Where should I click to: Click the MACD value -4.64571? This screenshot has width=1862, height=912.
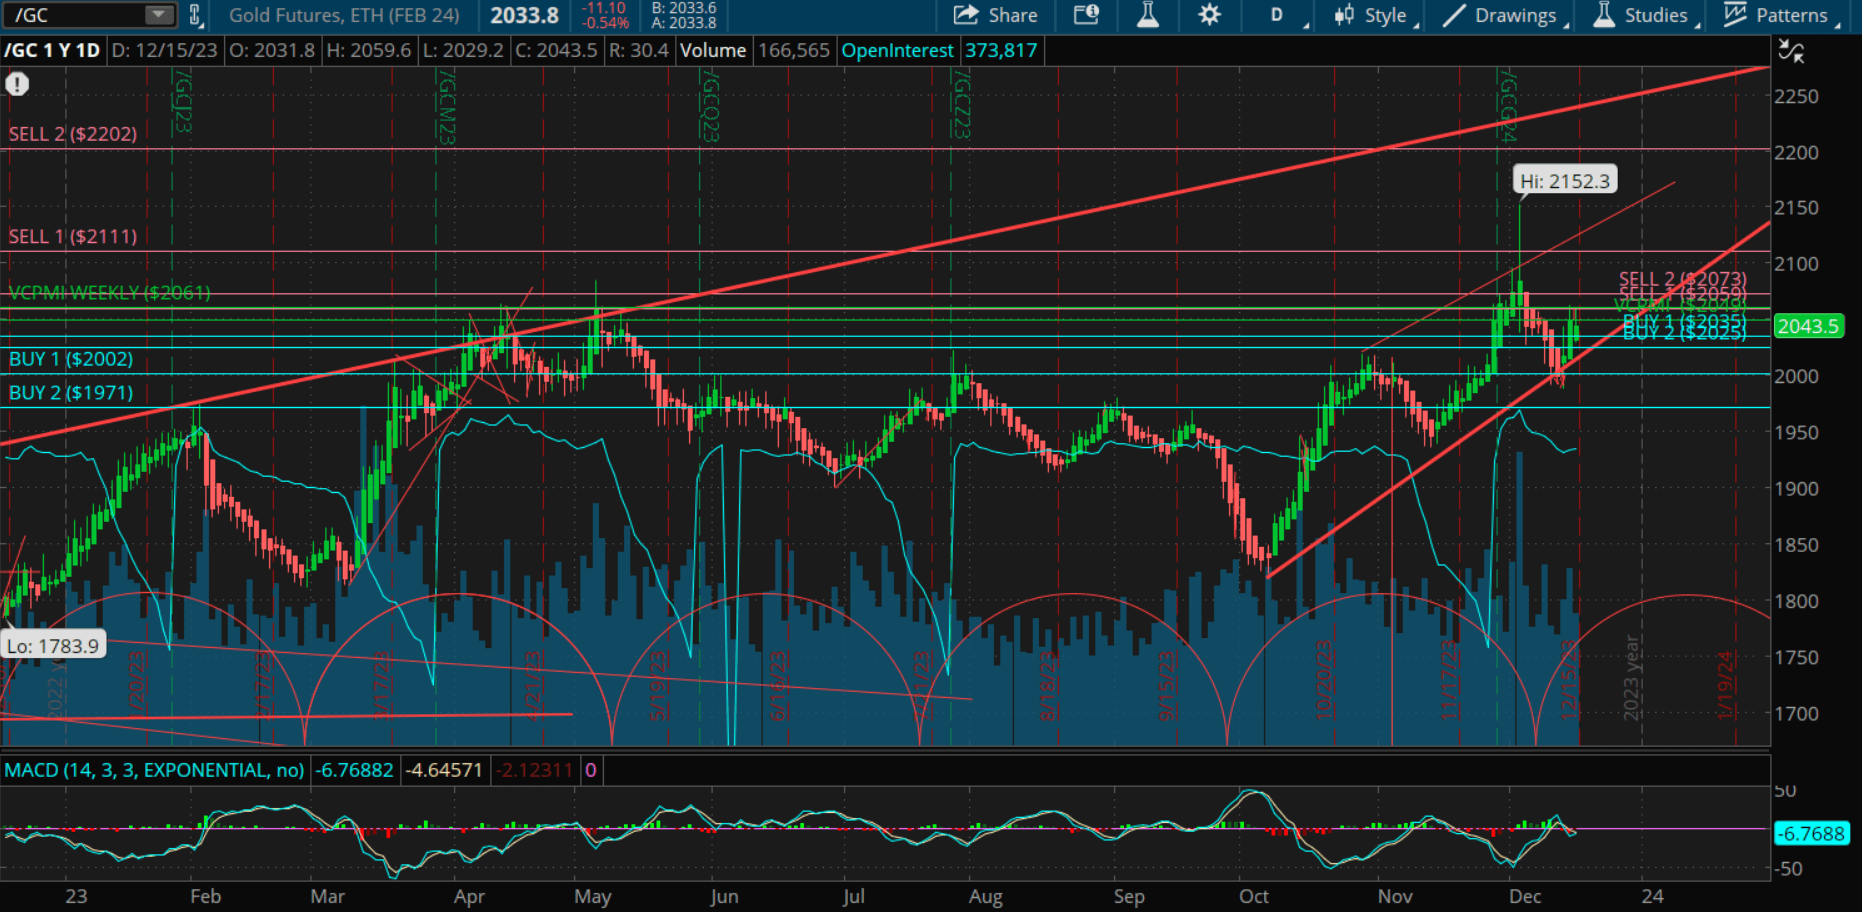tap(444, 770)
